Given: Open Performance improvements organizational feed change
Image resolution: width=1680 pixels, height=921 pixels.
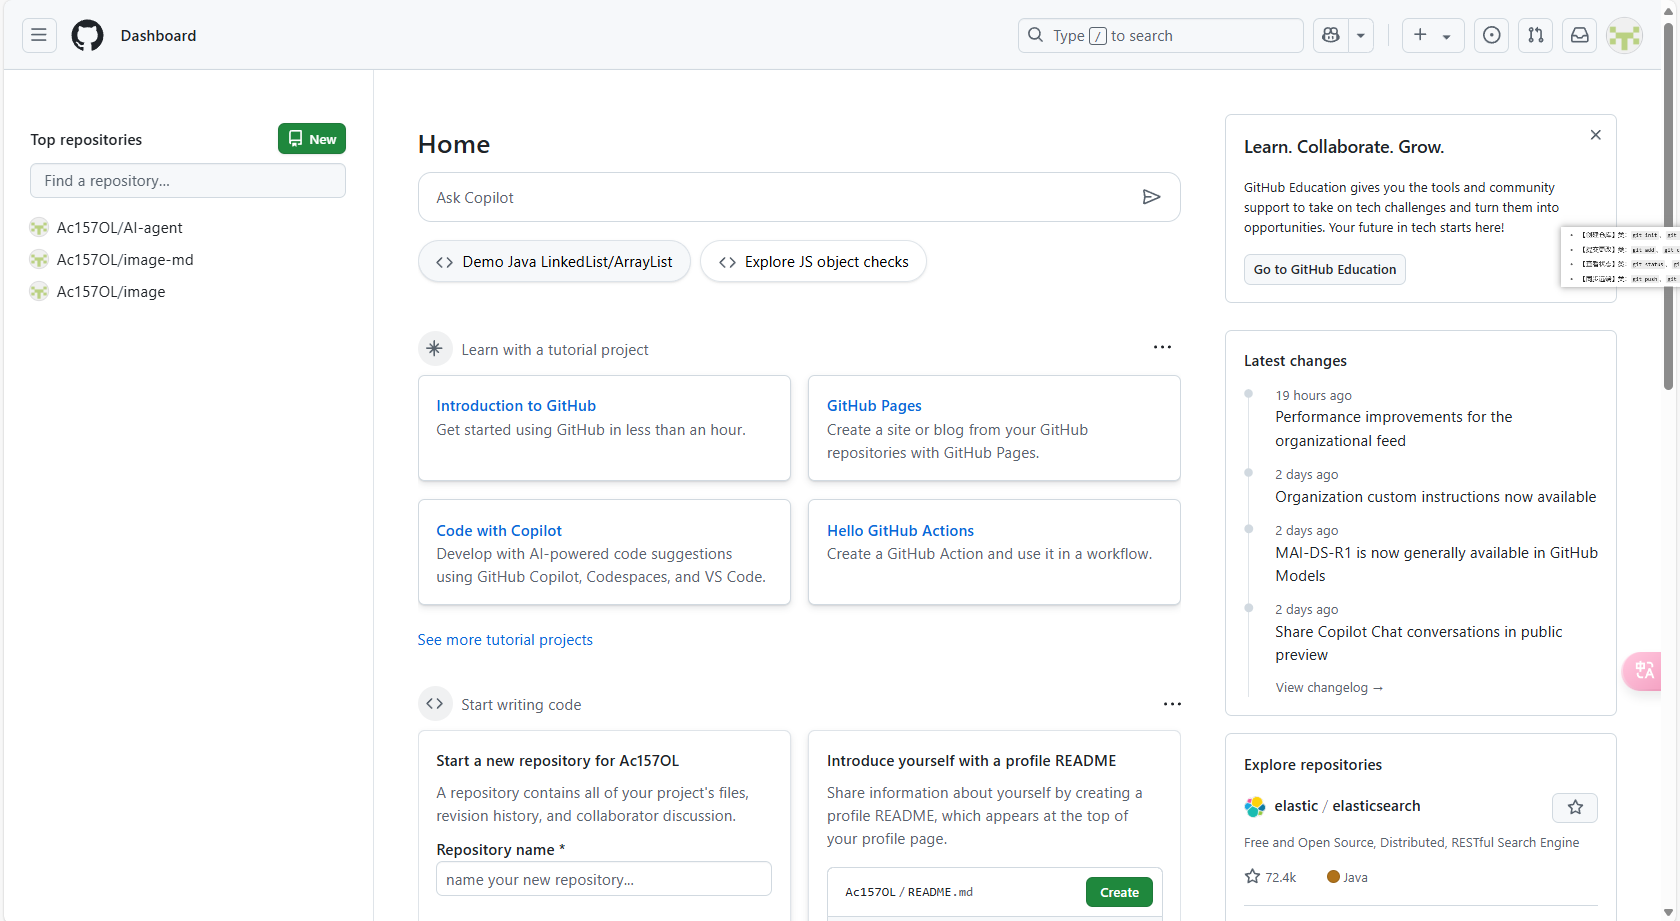Looking at the screenshot, I should pos(1393,429).
